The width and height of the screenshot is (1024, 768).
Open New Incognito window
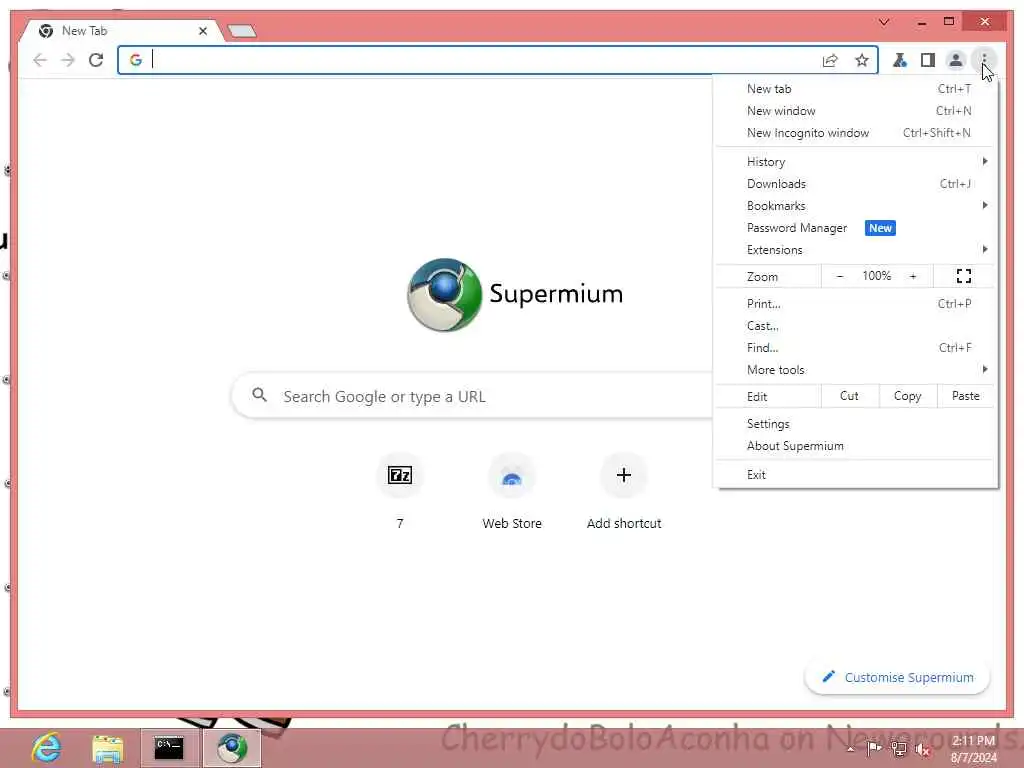tap(856, 133)
